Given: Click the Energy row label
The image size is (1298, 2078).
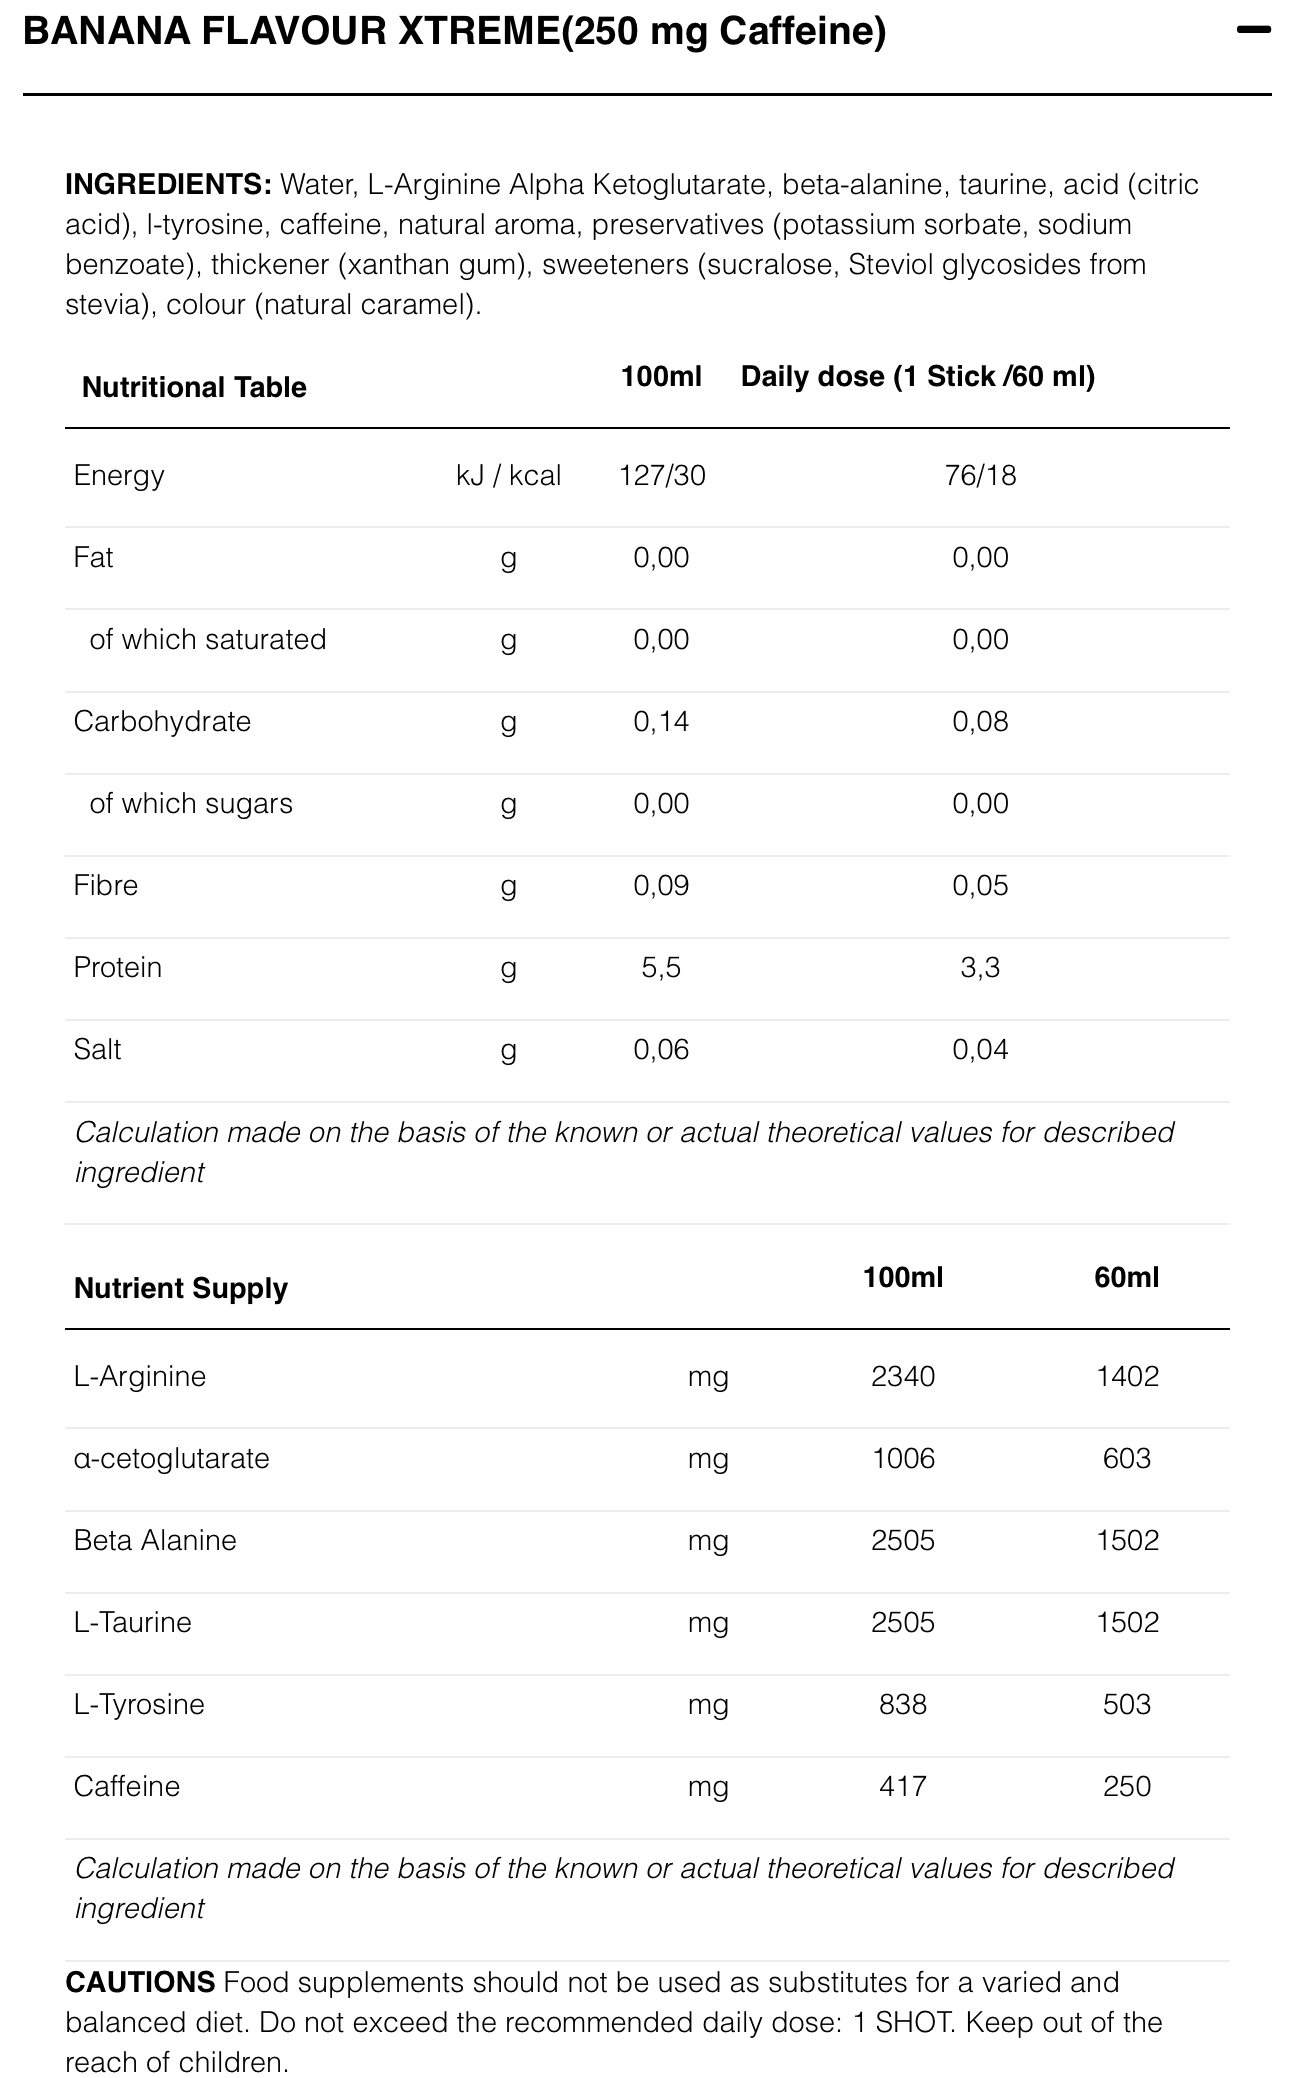Looking at the screenshot, I should 119,475.
